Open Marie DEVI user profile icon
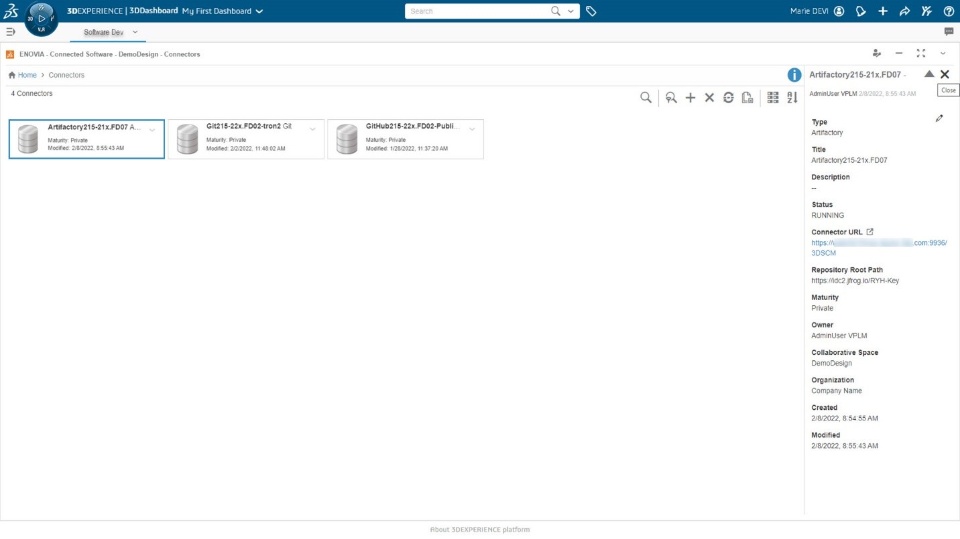The width and height of the screenshot is (960, 539). point(839,11)
